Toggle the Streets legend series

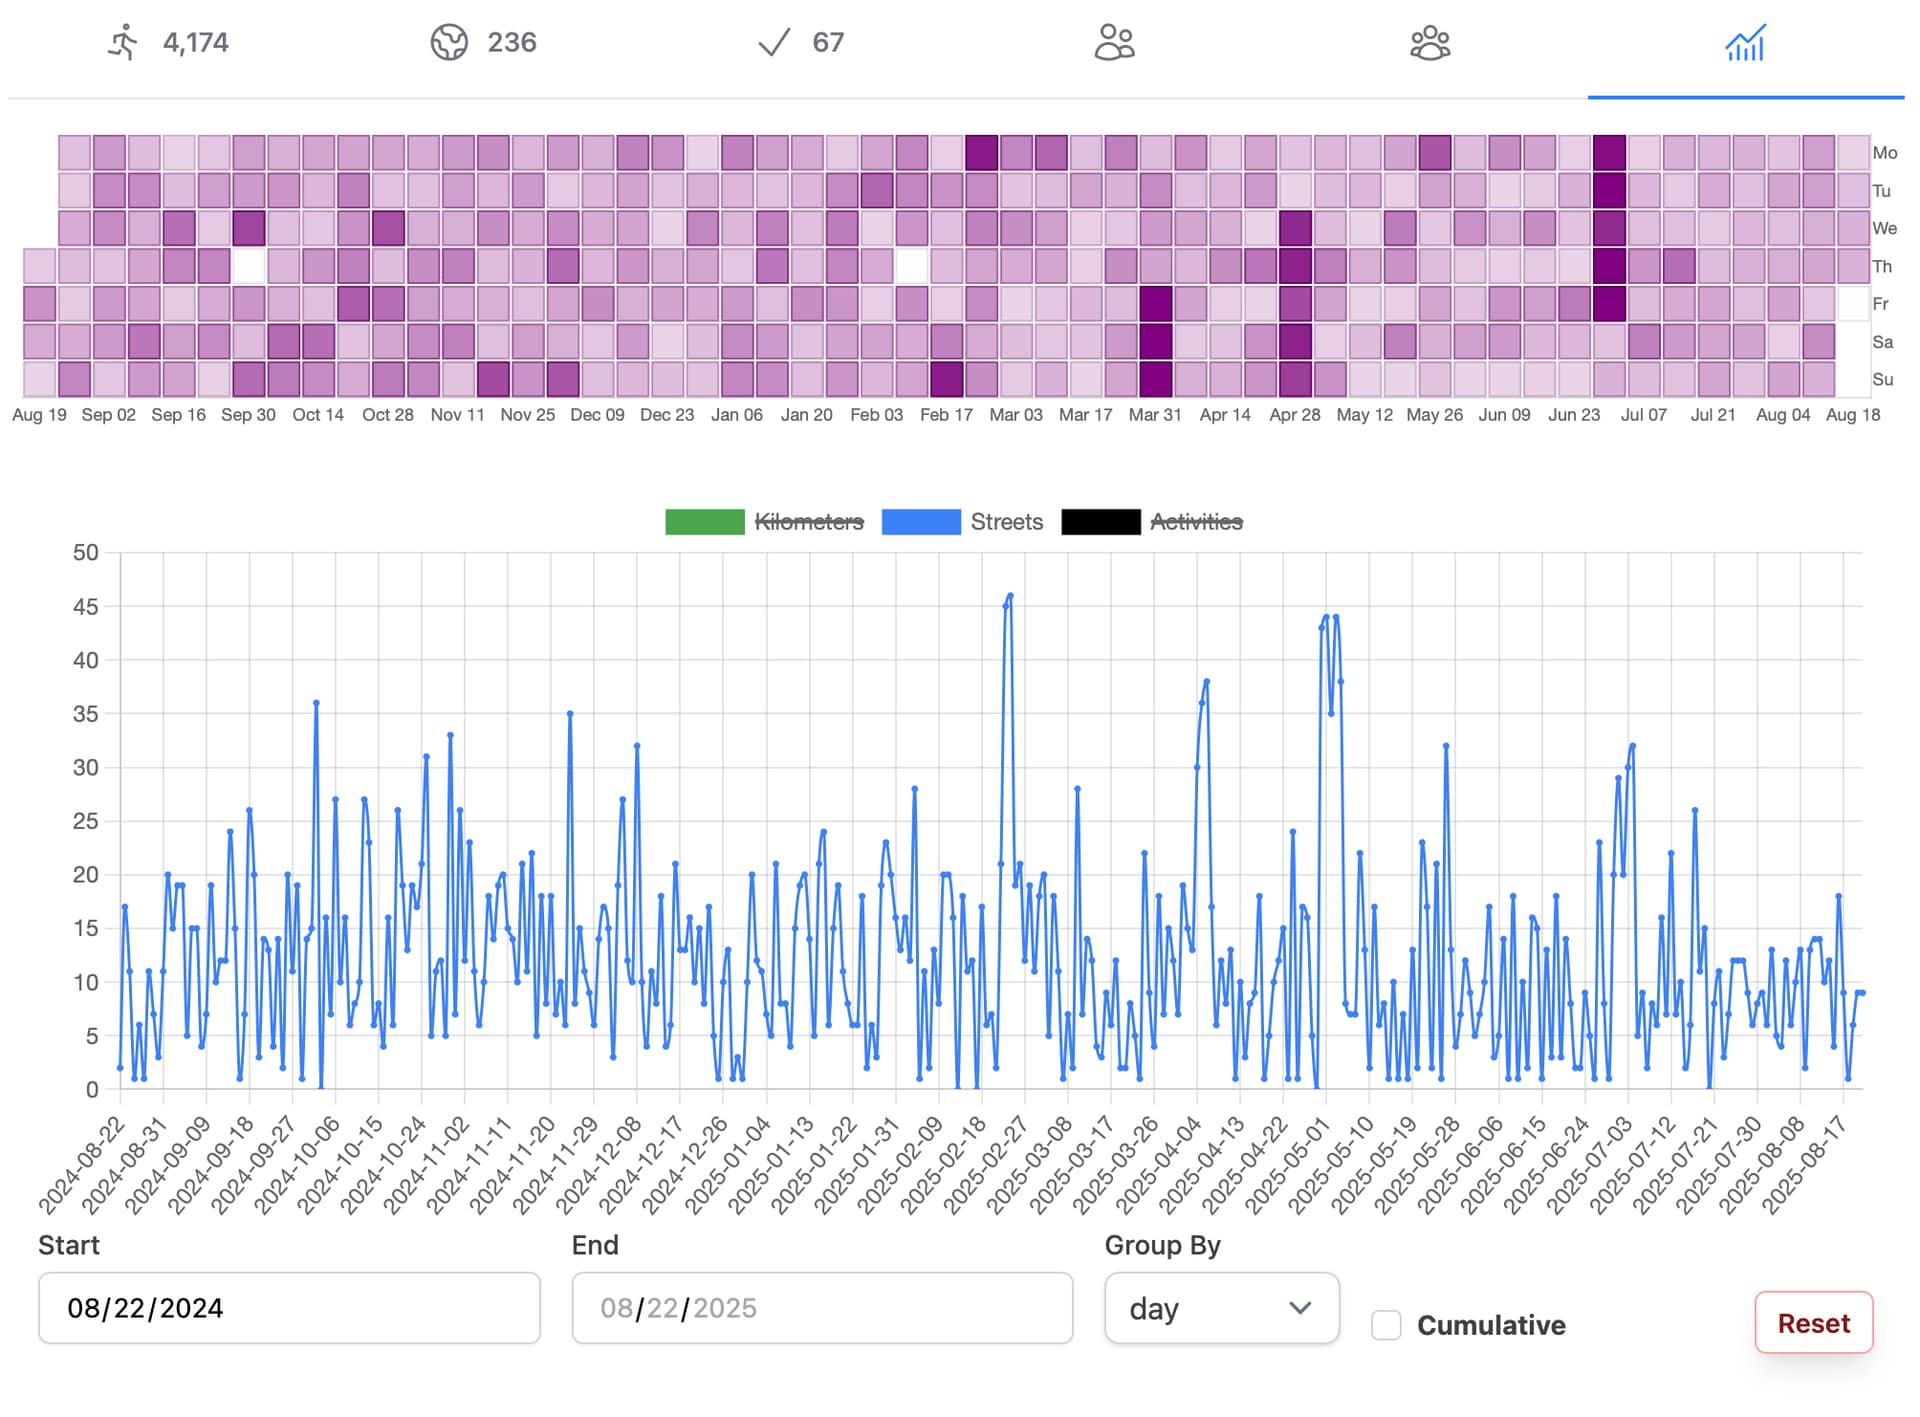click(1006, 522)
